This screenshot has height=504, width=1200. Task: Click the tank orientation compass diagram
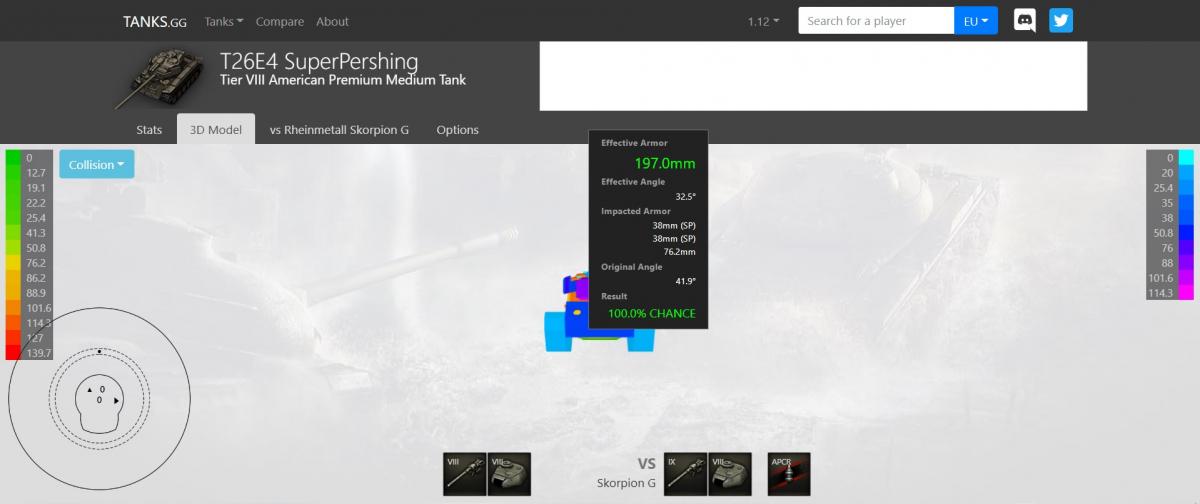pos(99,398)
